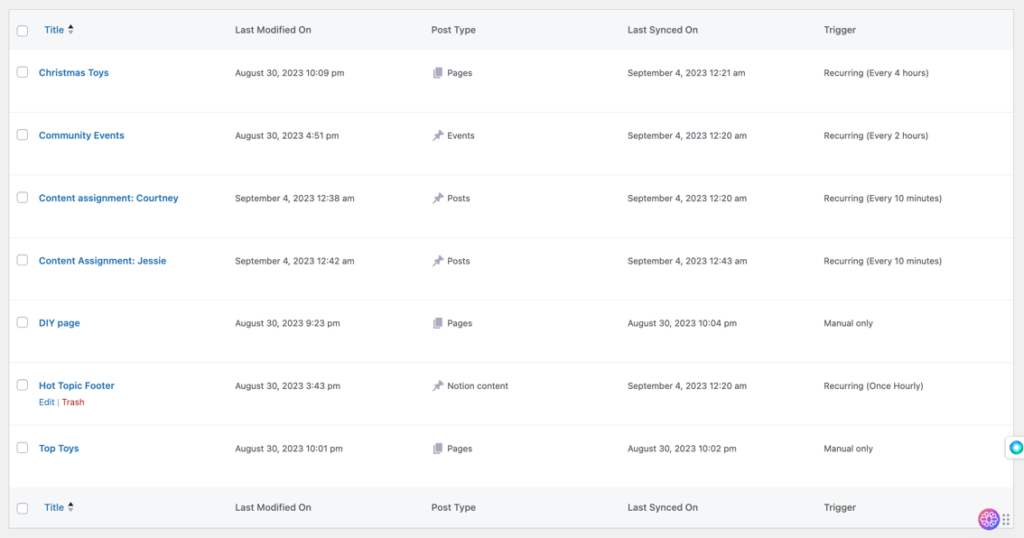Click the pin icon in Content assignment: Courtney row
Viewport: 1024px width, 538px height.
pos(437,198)
